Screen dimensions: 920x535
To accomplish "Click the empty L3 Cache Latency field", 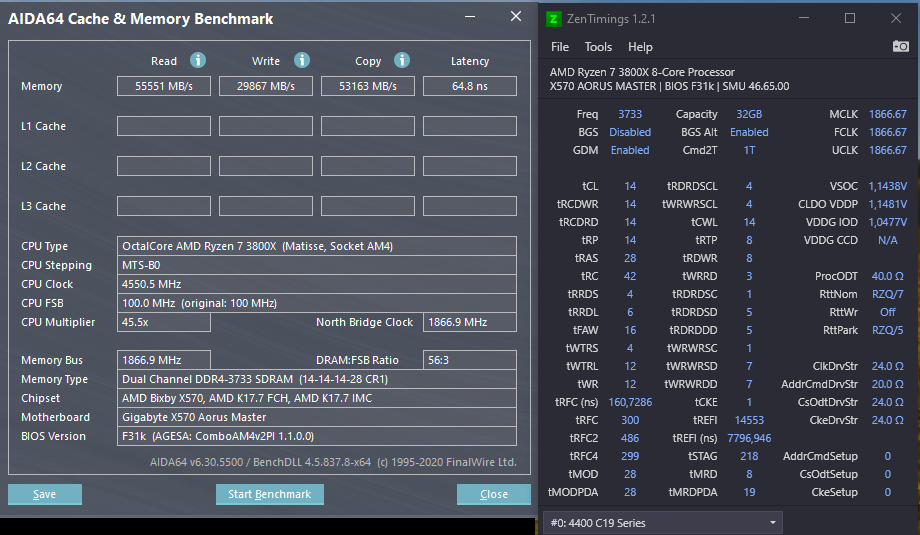I will 470,206.
